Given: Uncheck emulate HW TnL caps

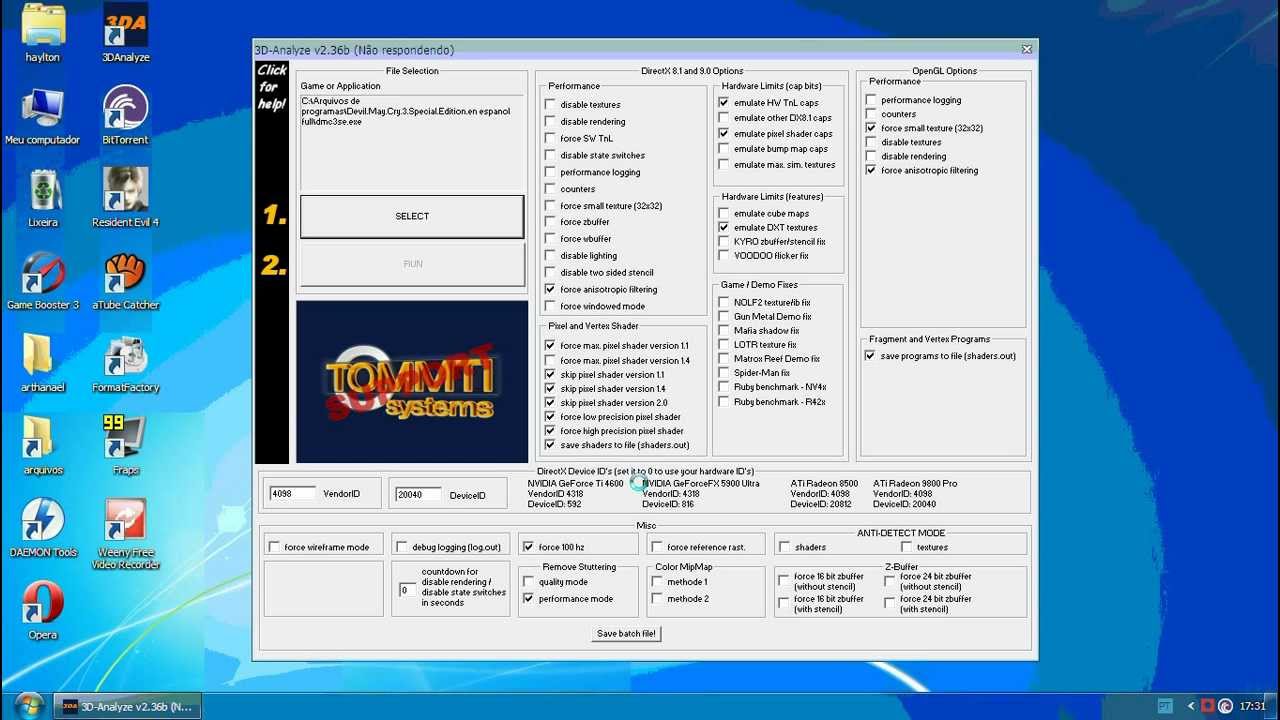Looking at the screenshot, I should [724, 103].
